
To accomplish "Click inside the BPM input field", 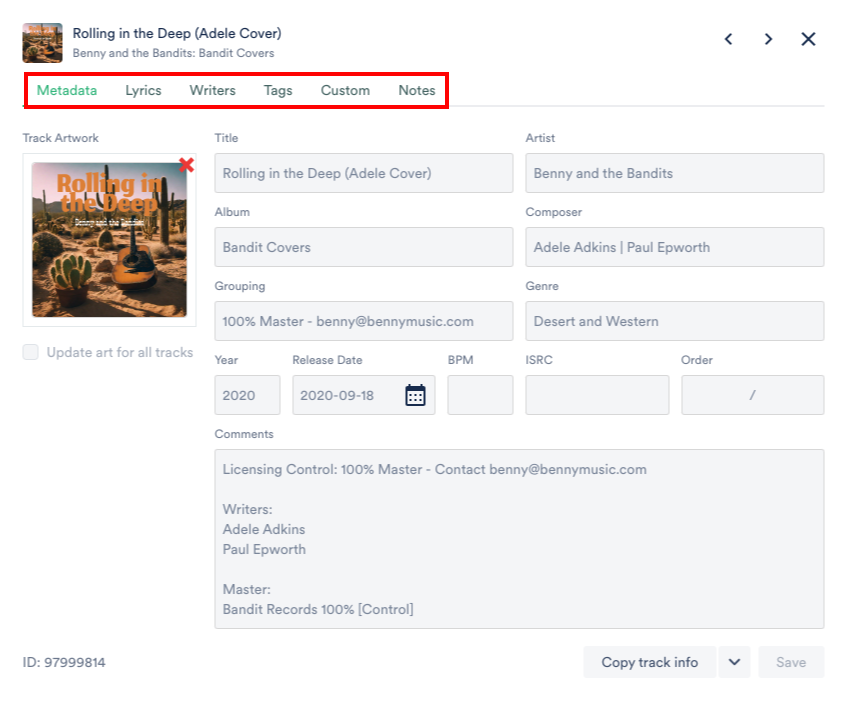I will 480,394.
